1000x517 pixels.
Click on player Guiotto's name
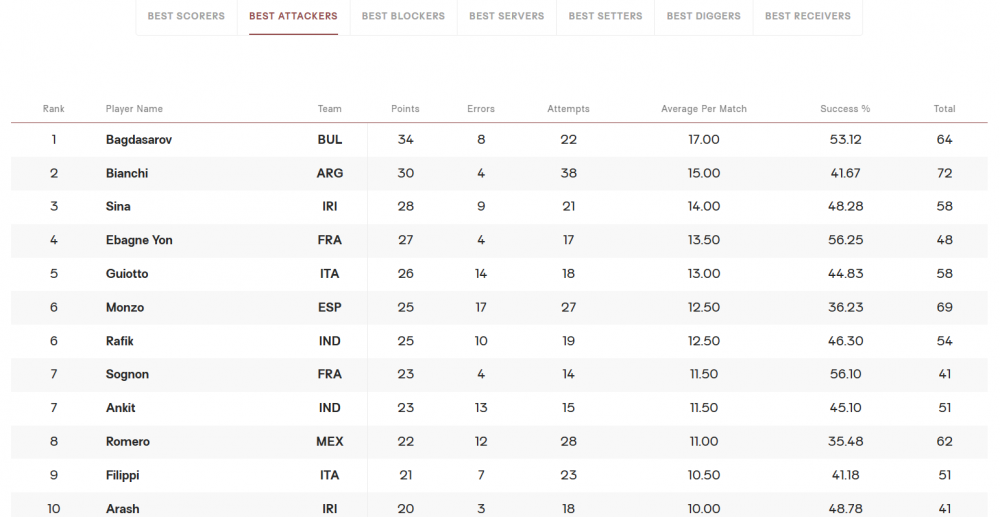pos(127,274)
